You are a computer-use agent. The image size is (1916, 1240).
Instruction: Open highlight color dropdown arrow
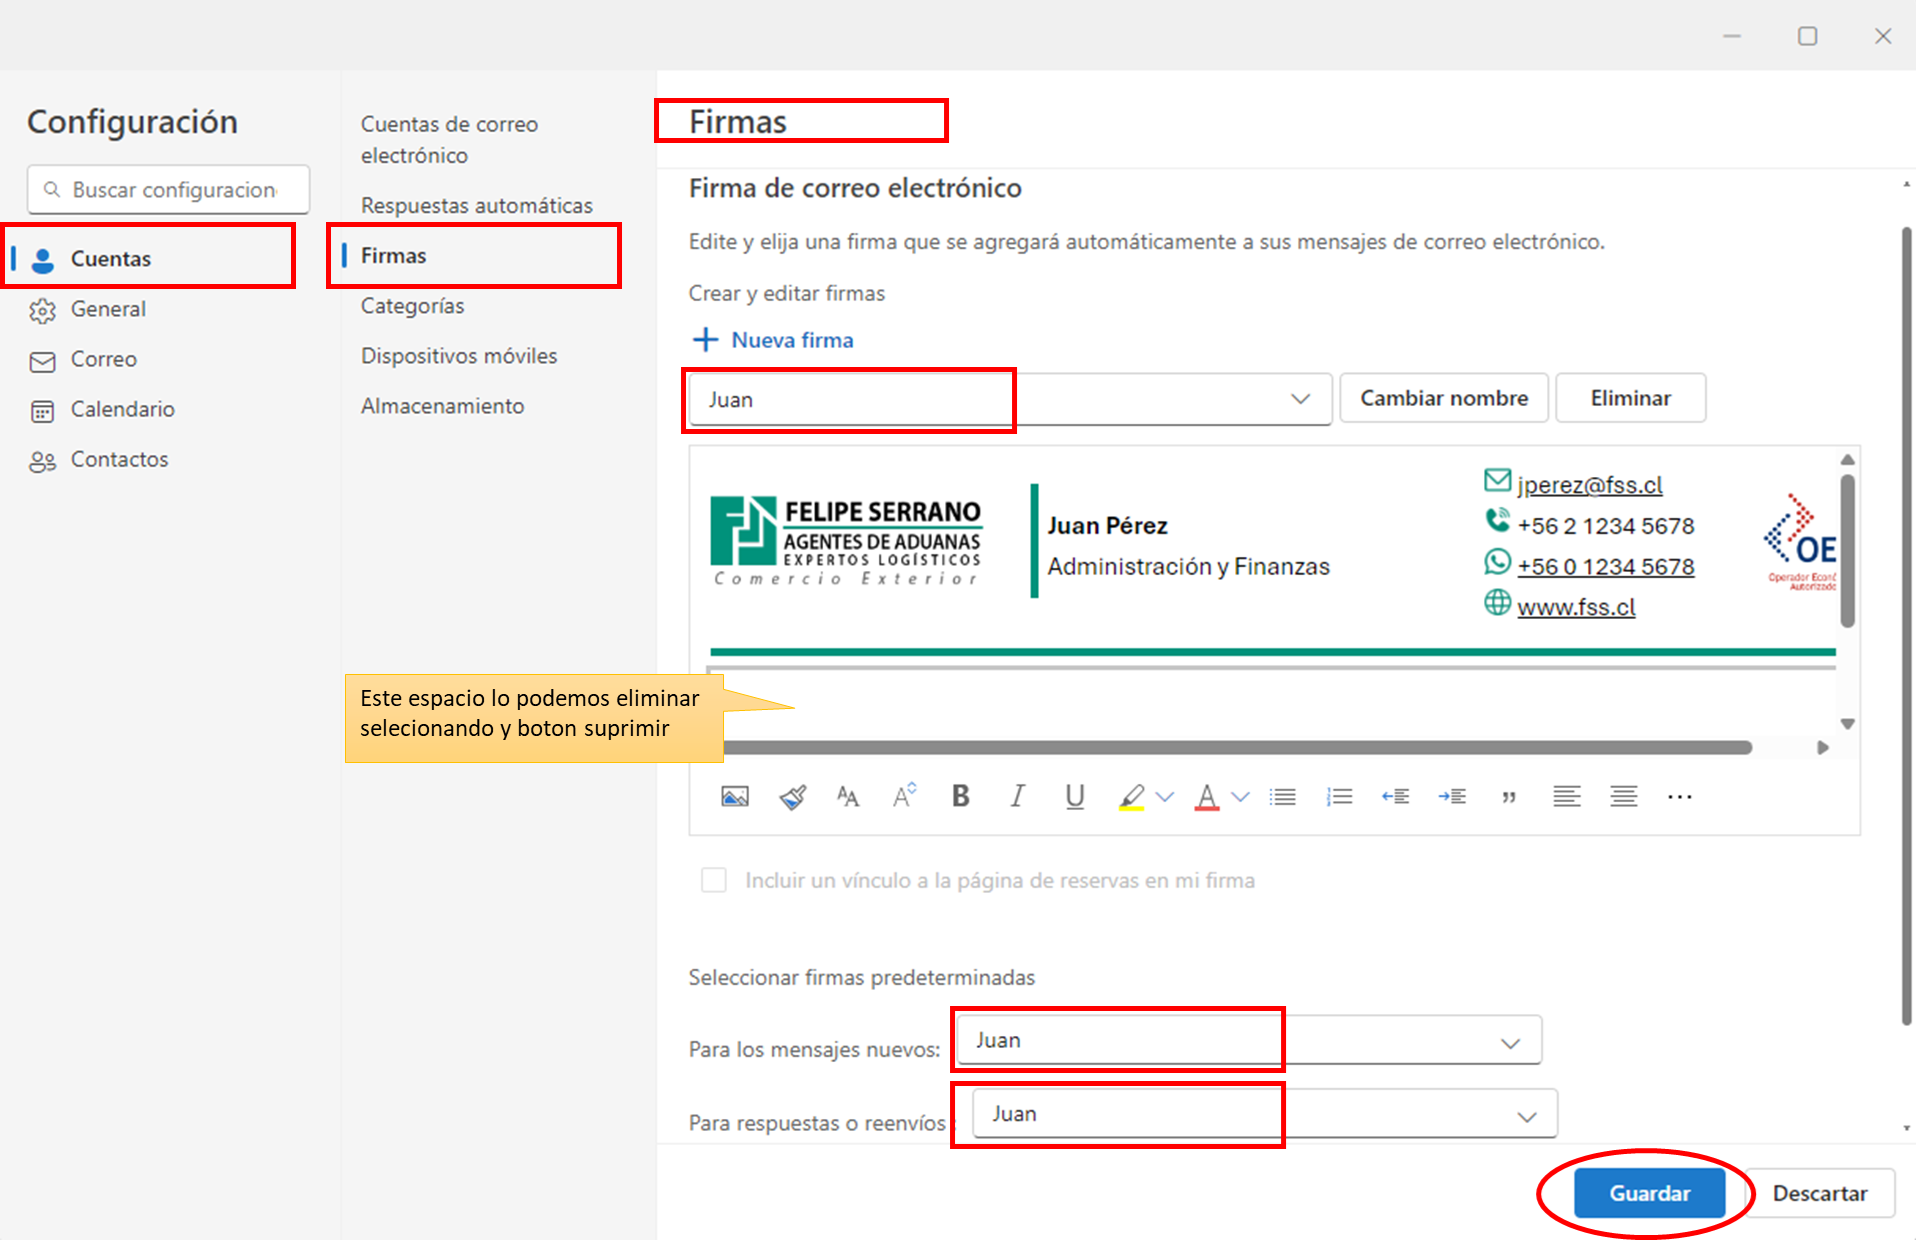click(1165, 797)
